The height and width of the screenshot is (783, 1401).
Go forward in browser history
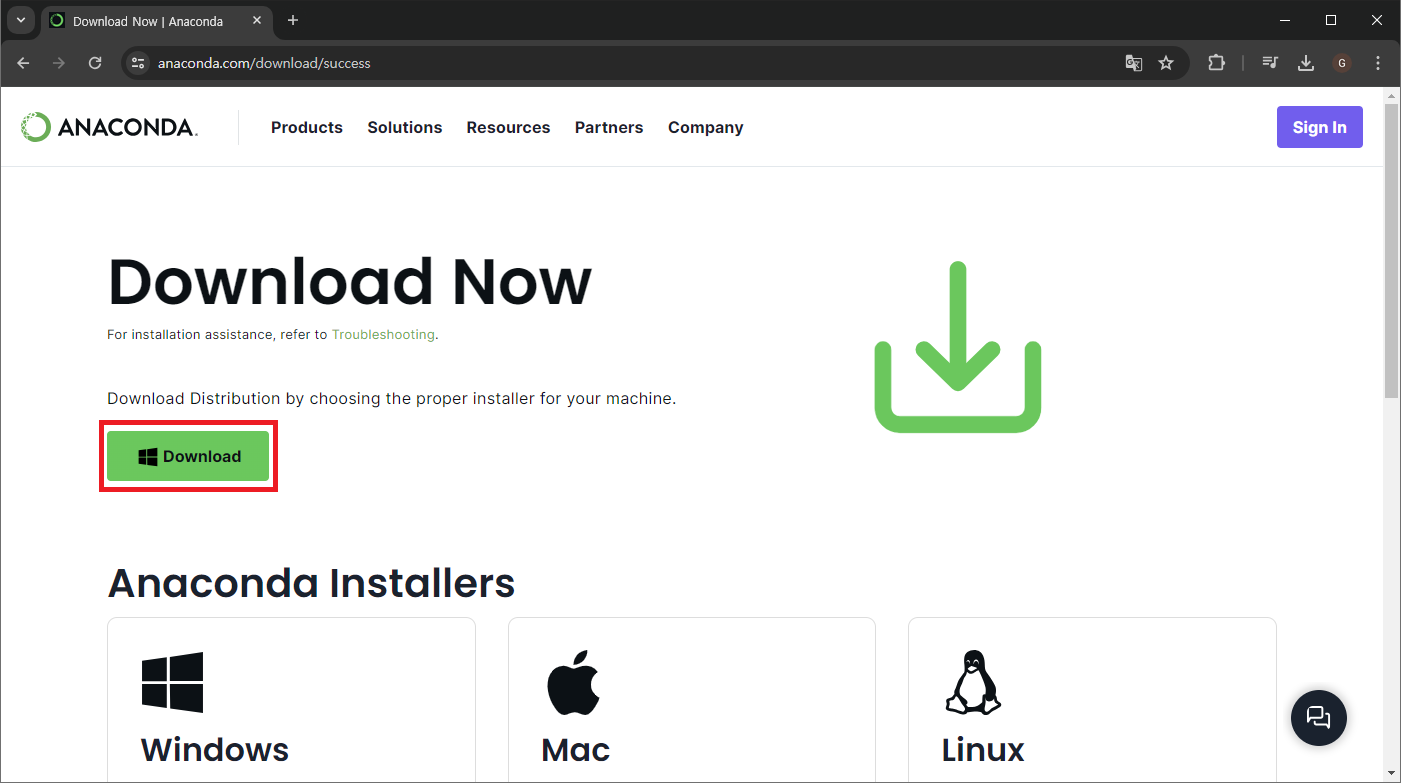(x=59, y=63)
